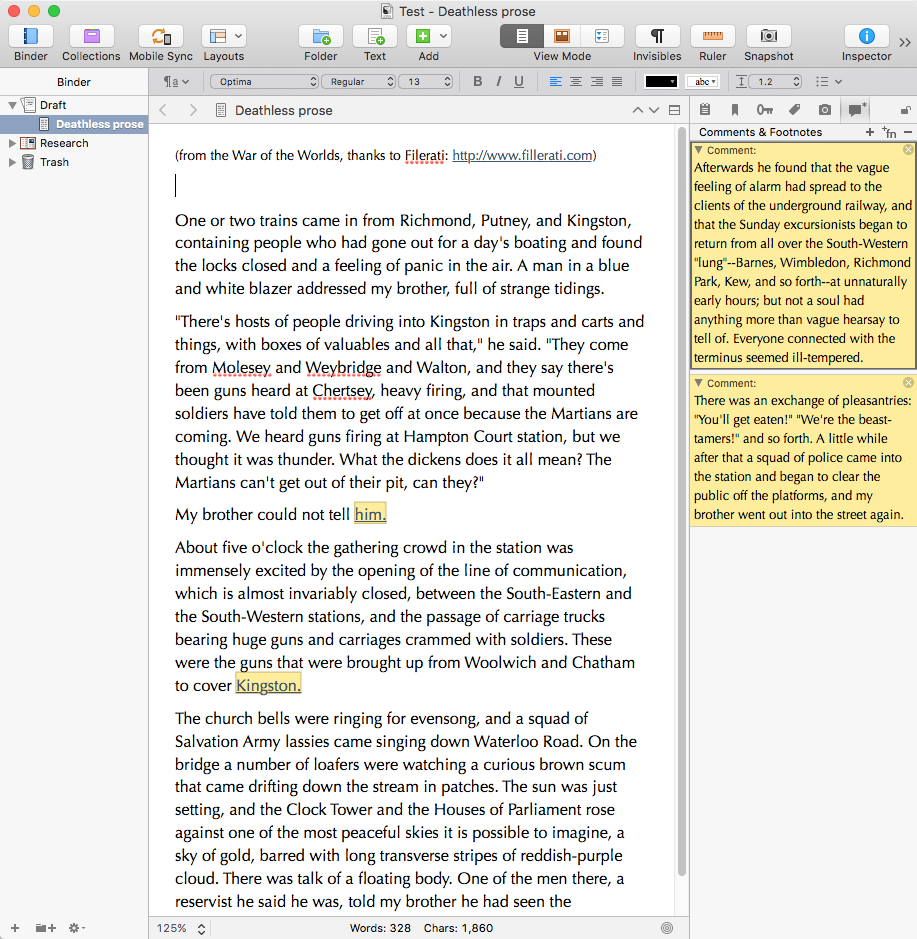
Task: Center align the text
Action: pos(576,81)
